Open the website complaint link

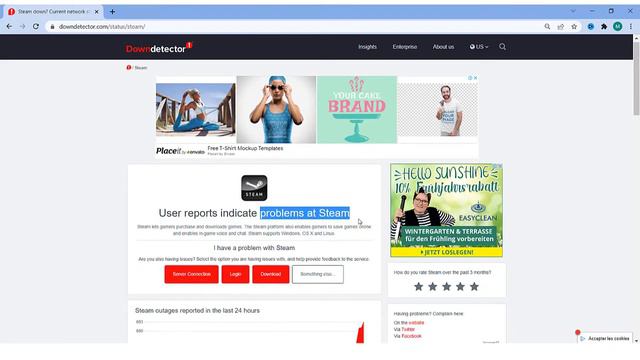click(416, 322)
